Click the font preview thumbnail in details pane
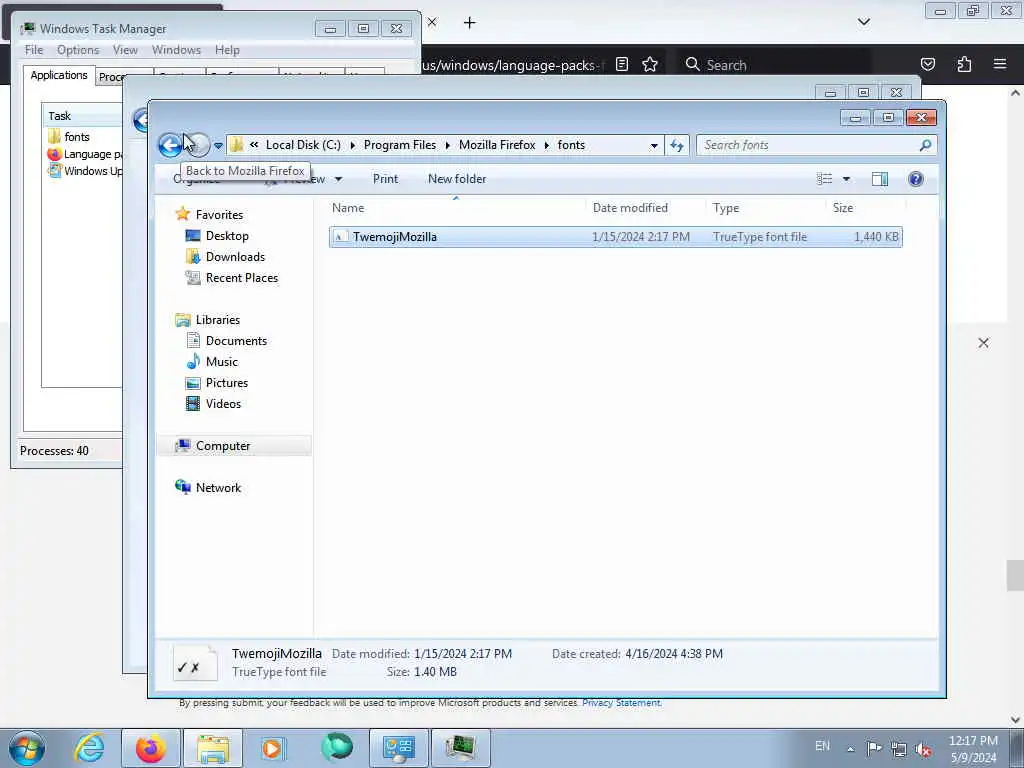 [195, 663]
